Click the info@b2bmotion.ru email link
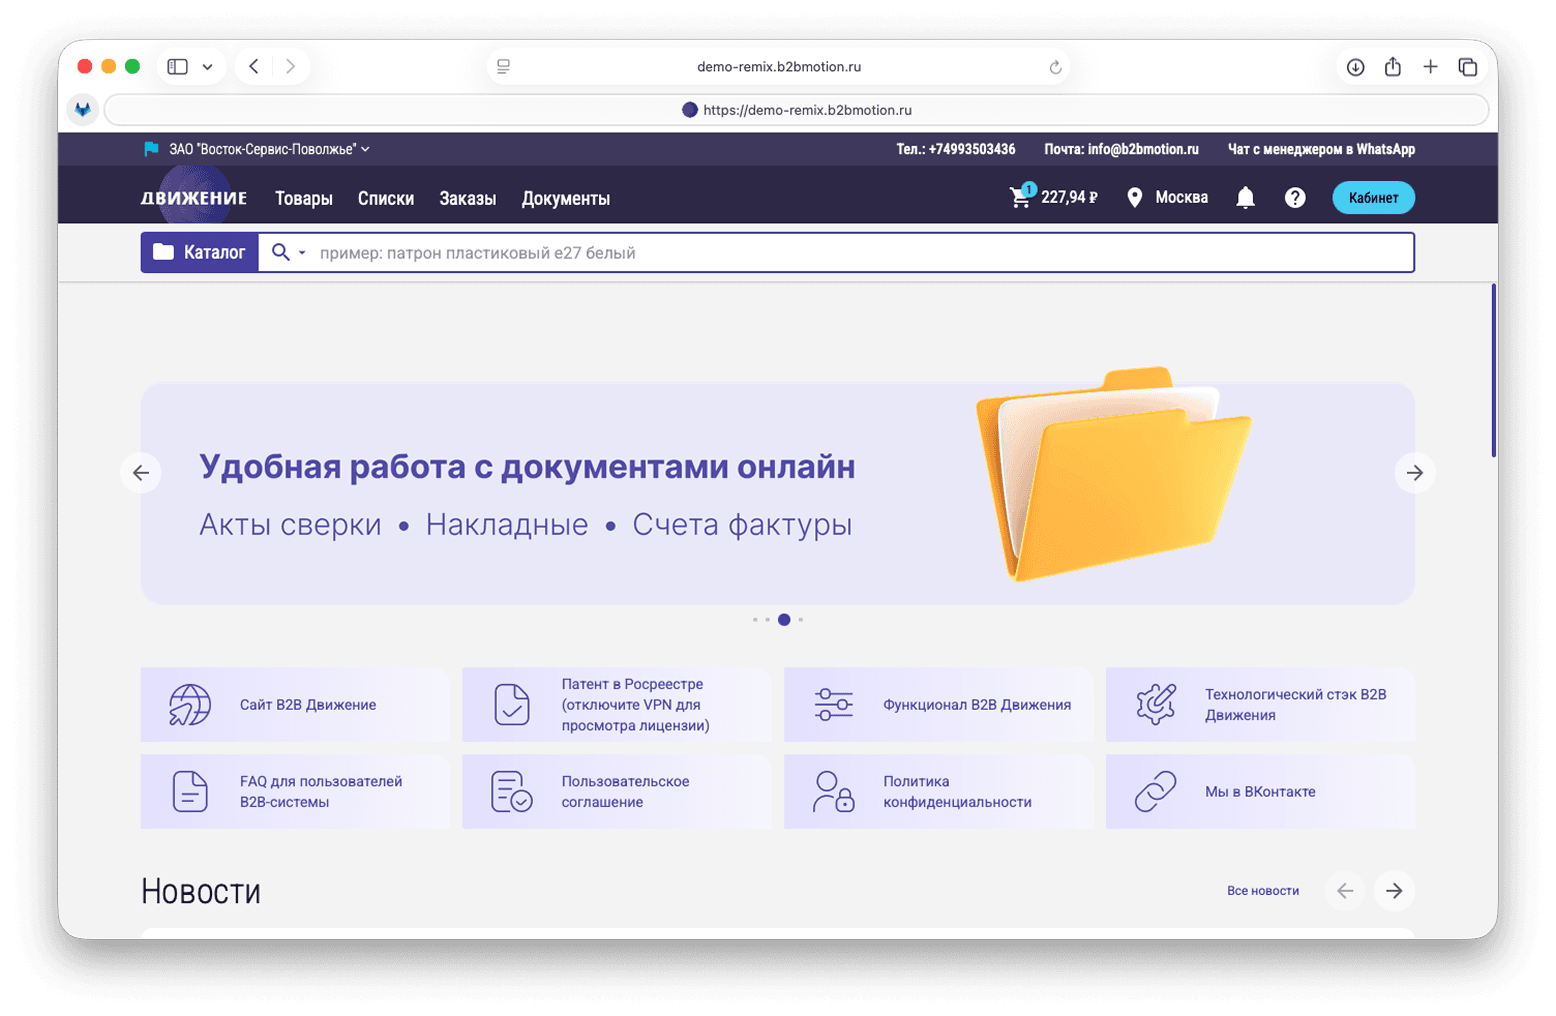The width and height of the screenshot is (1556, 1016). click(x=1143, y=149)
